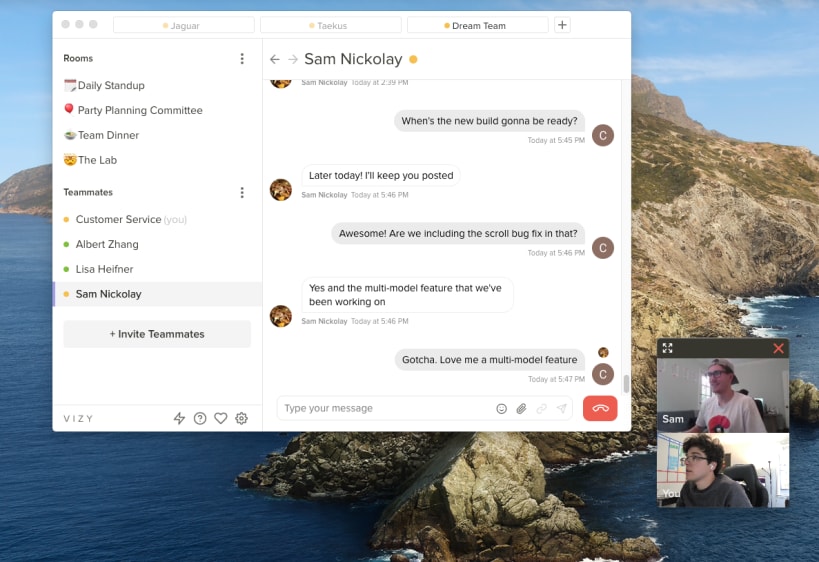Image resolution: width=819 pixels, height=562 pixels.
Task: Add a new team with plus button
Action: coord(562,25)
